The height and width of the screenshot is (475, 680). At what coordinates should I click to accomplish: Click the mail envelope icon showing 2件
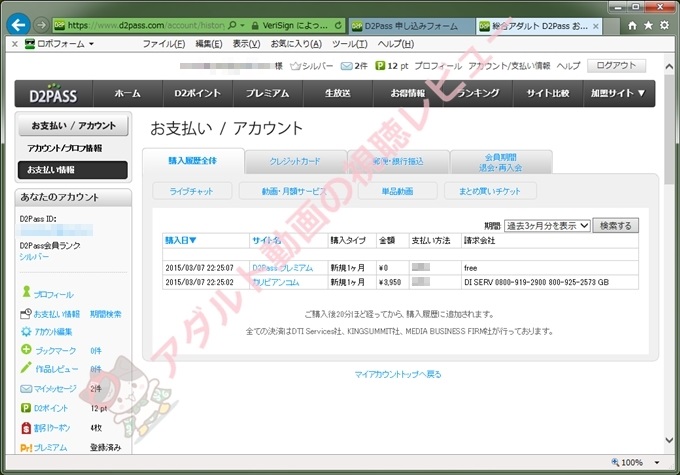pos(346,66)
